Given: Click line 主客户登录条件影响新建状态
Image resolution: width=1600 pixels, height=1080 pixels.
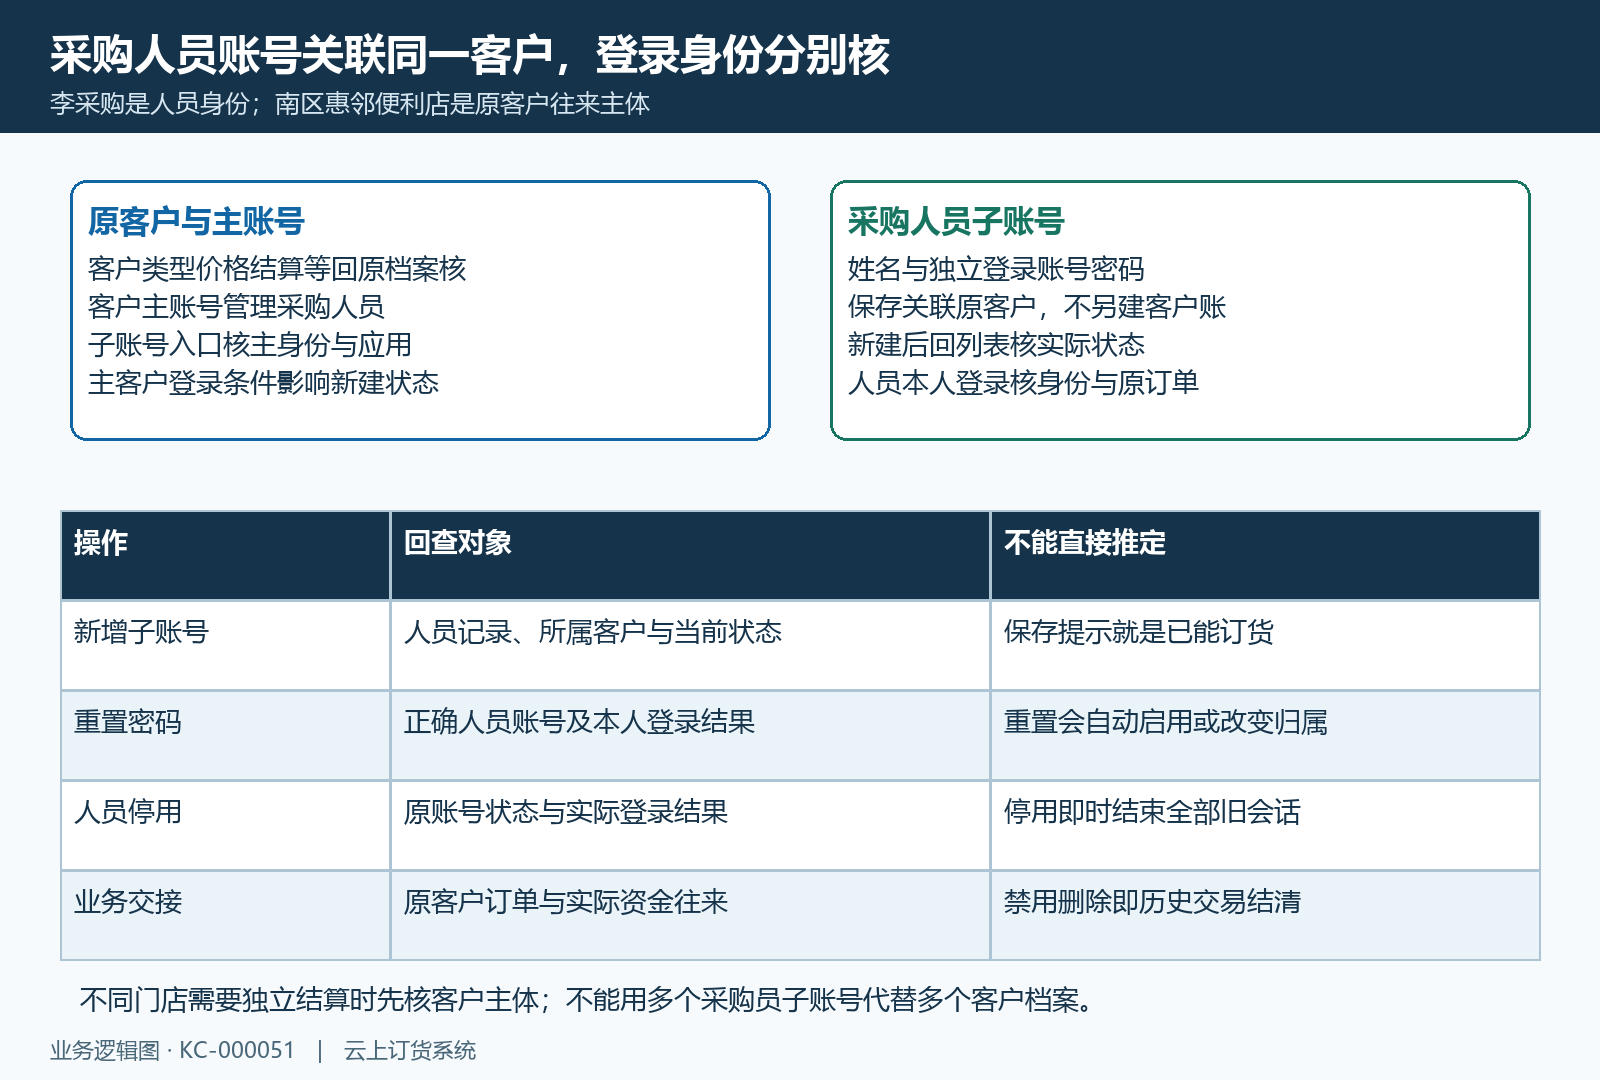Looking at the screenshot, I should pyautogui.click(x=263, y=383).
